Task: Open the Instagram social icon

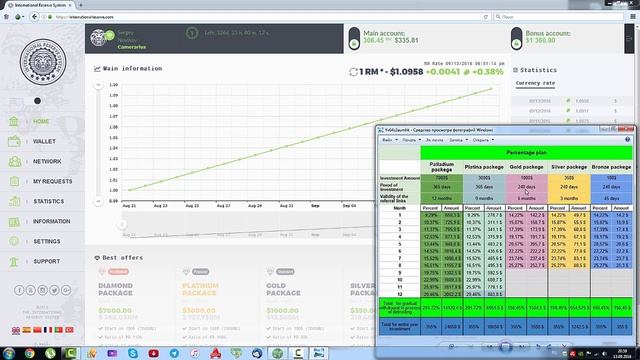Action: point(42,290)
